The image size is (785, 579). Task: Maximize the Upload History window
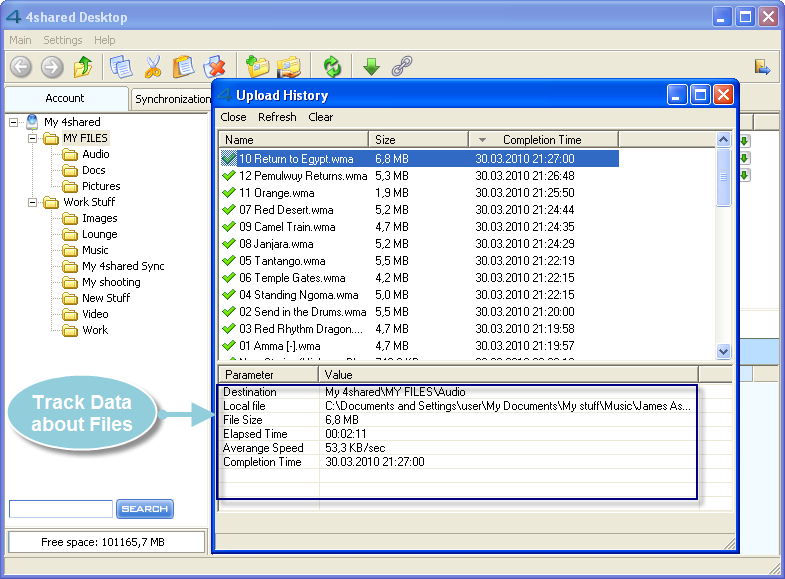coord(700,95)
